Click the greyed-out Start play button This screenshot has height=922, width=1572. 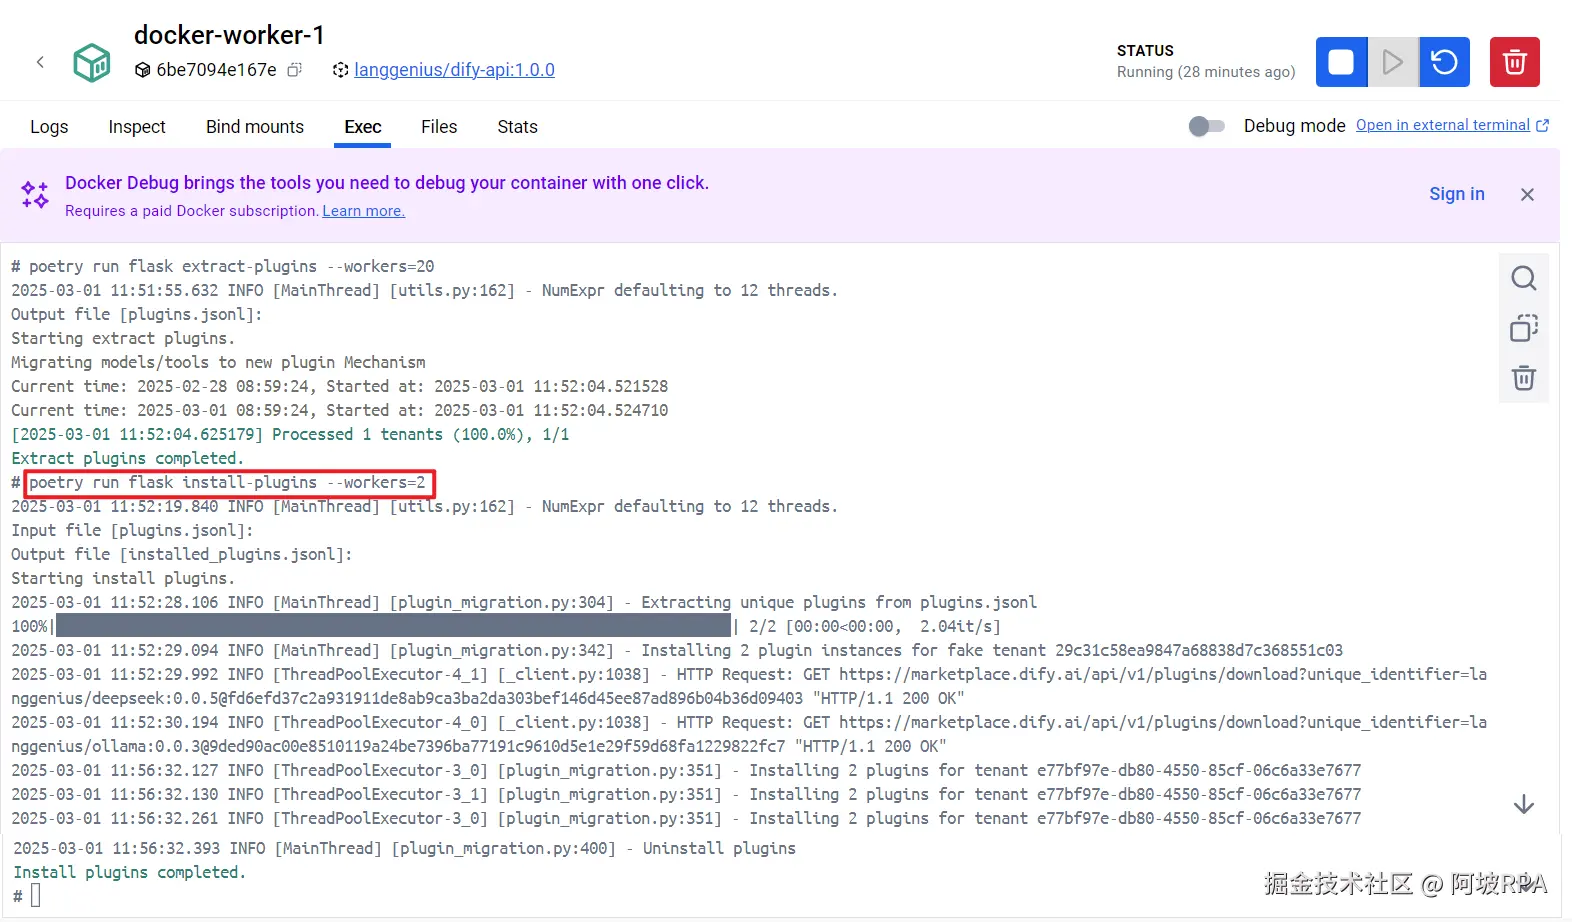pos(1392,62)
